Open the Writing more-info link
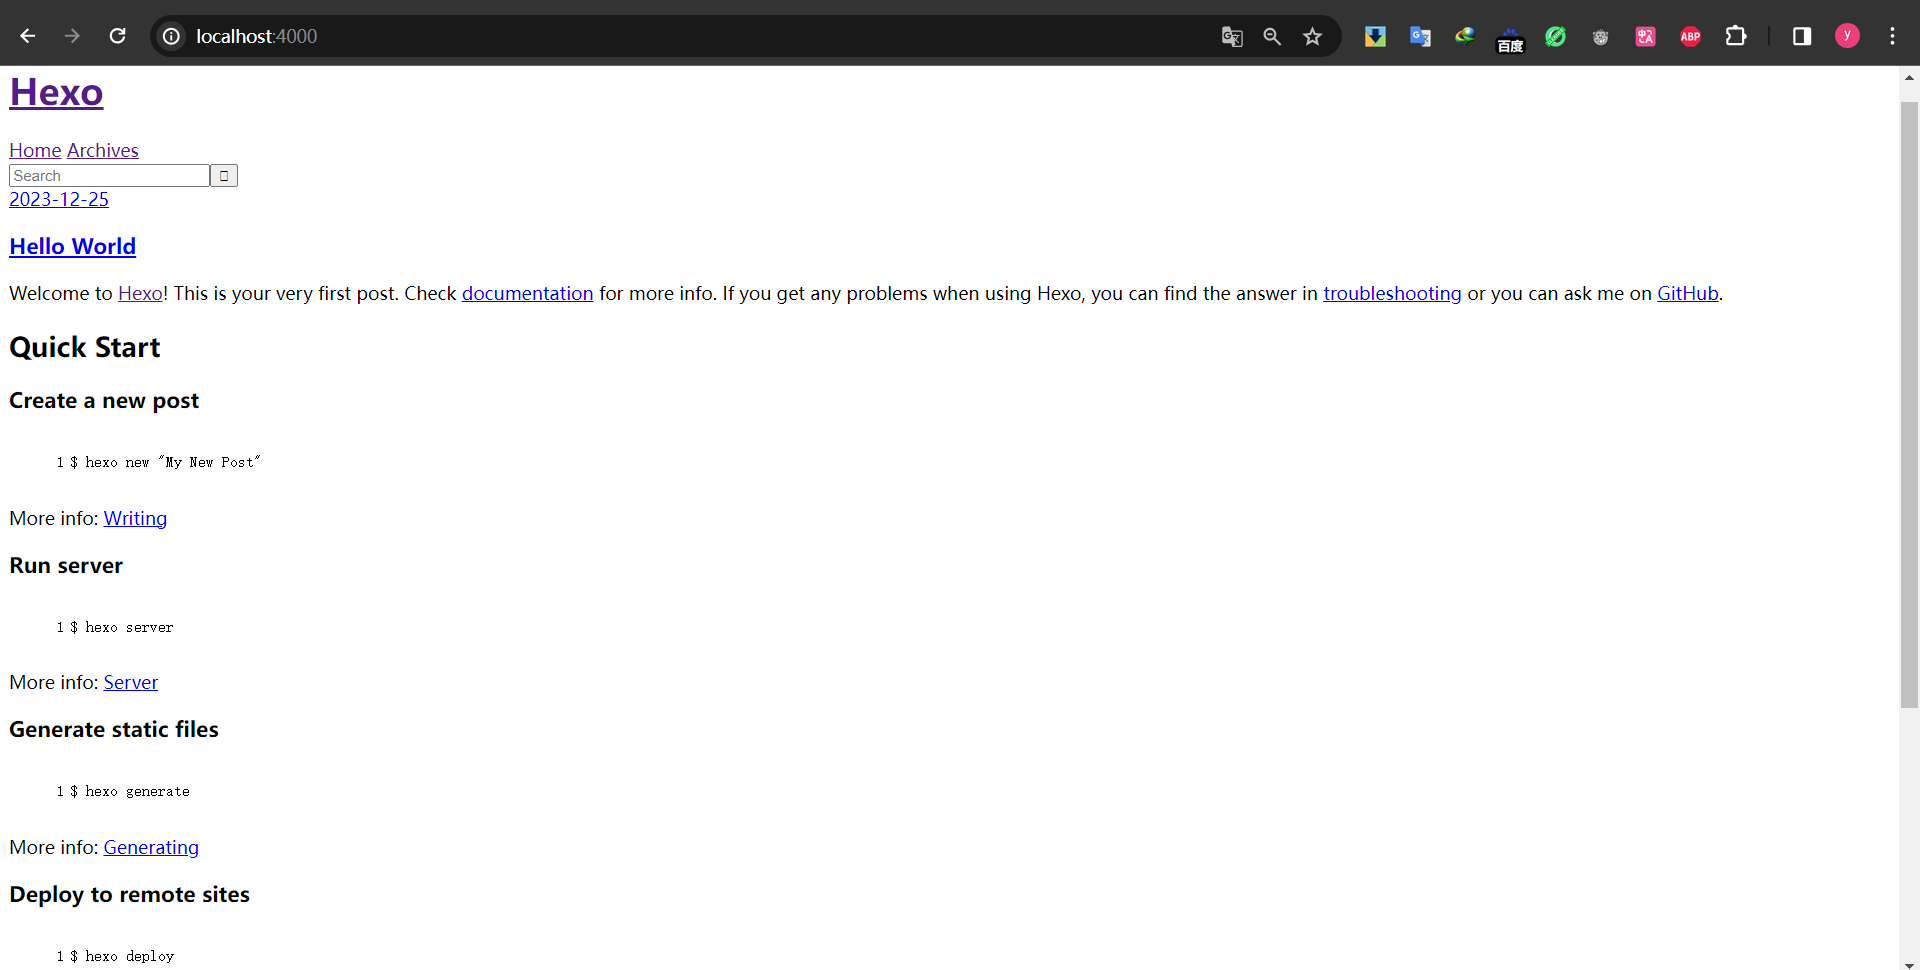The height and width of the screenshot is (970, 1920). (x=135, y=518)
